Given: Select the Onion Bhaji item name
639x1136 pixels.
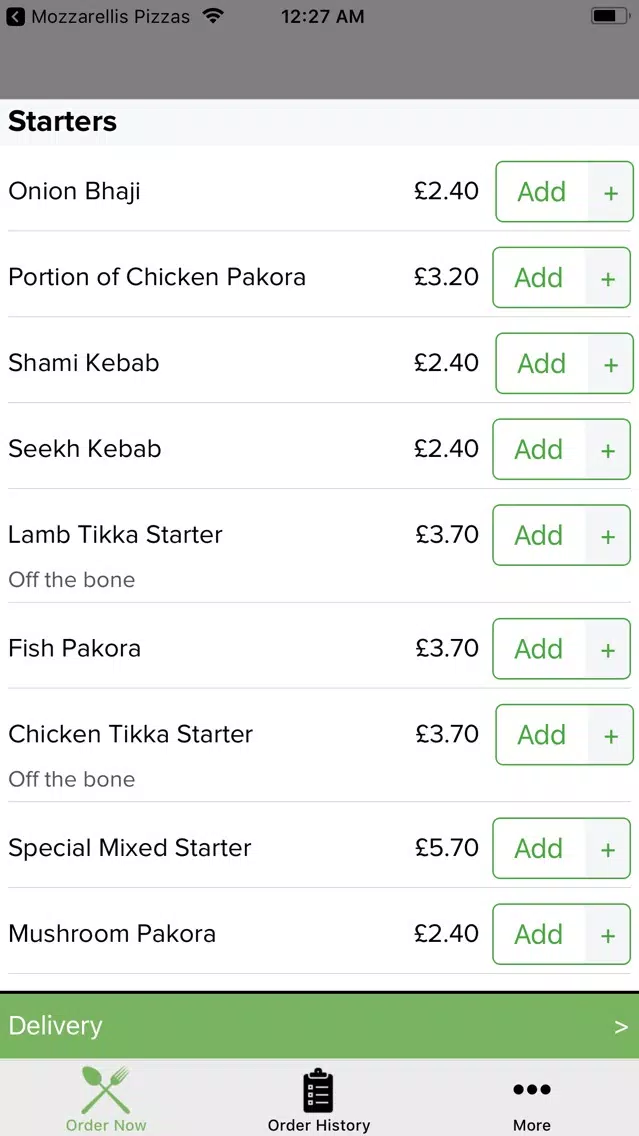Looking at the screenshot, I should (x=74, y=192).
